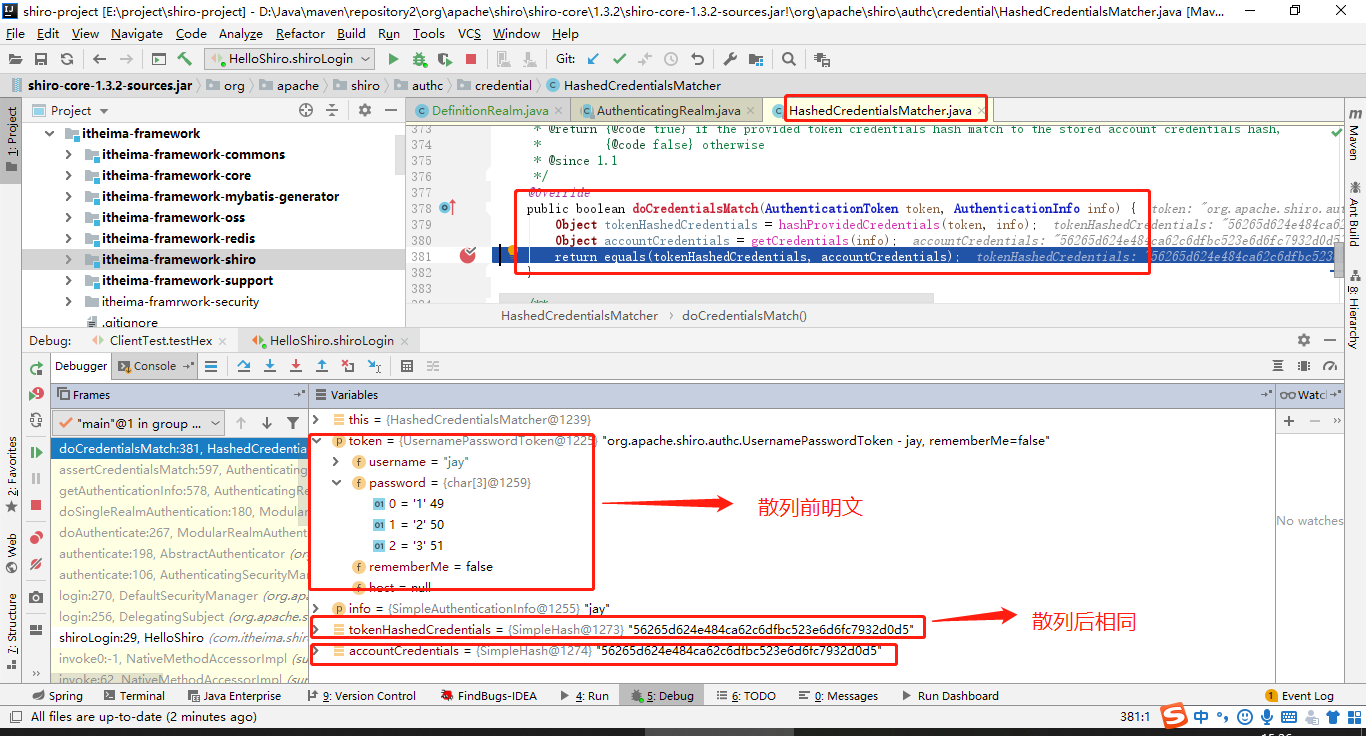Switch to the Console debug tab
Viewport: 1366px width, 736px height.
pyautogui.click(x=155, y=366)
